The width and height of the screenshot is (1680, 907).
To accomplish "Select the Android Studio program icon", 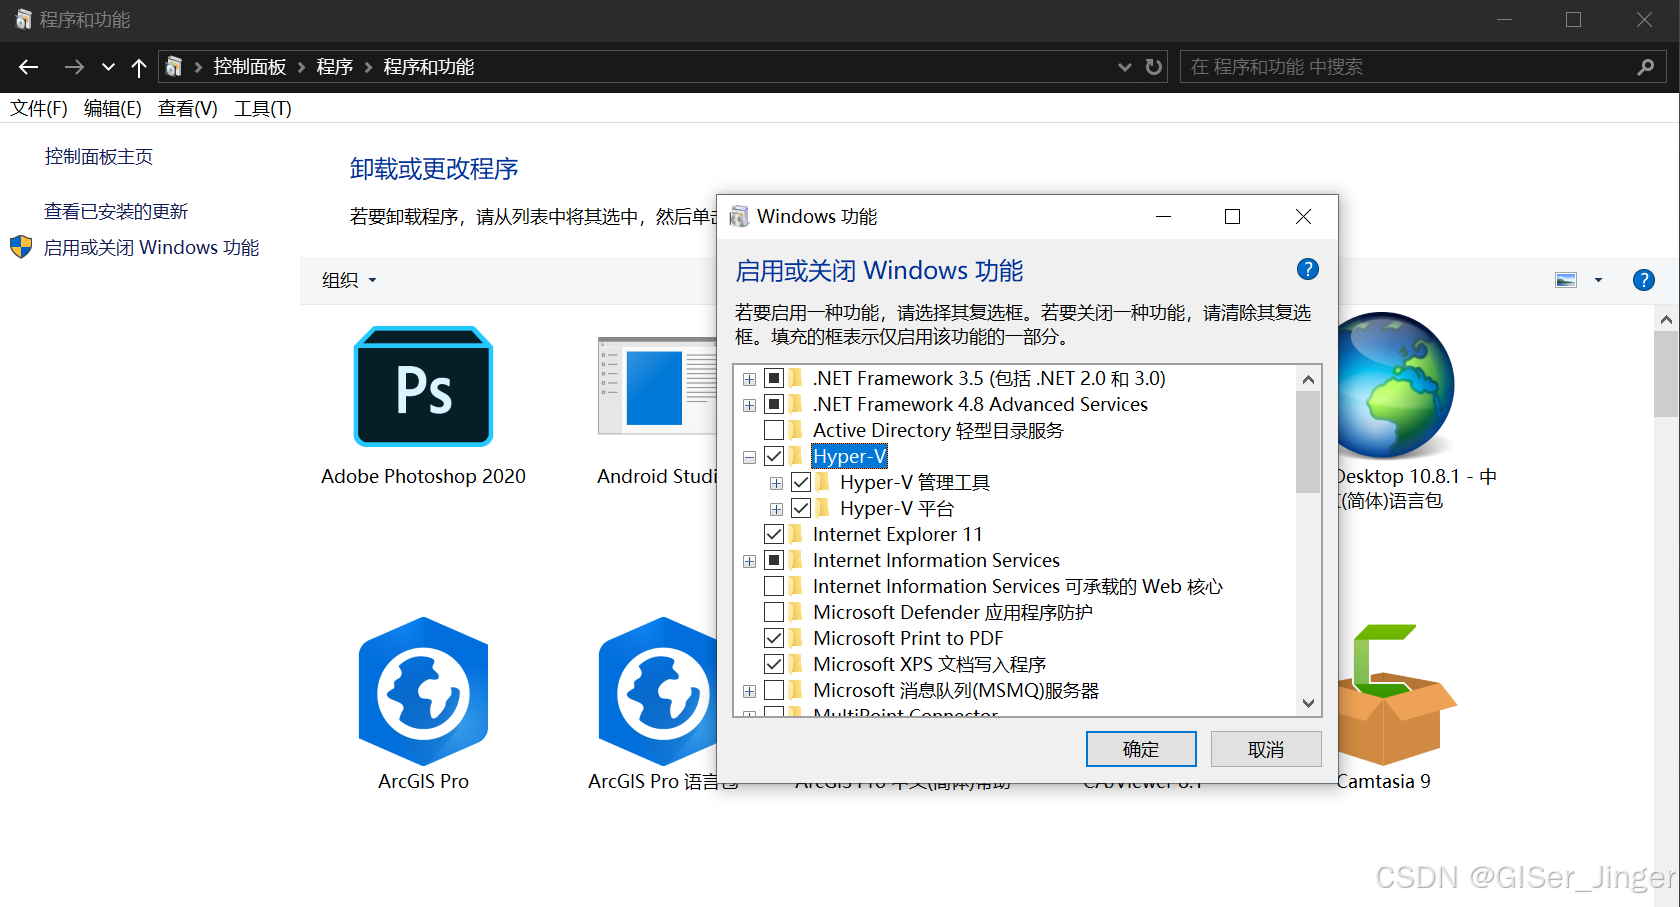I will click(x=658, y=387).
